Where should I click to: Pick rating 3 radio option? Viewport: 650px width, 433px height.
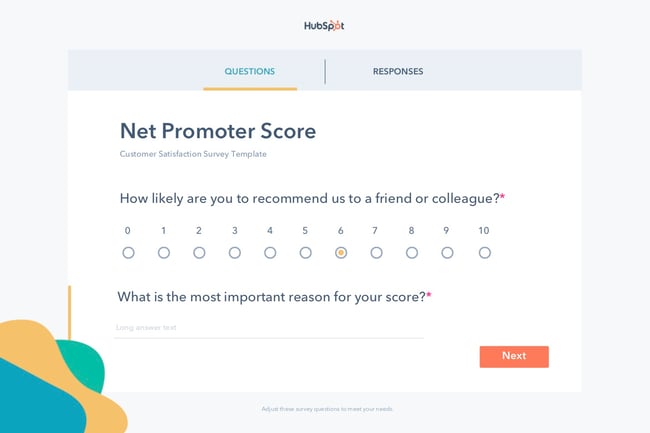(x=235, y=253)
